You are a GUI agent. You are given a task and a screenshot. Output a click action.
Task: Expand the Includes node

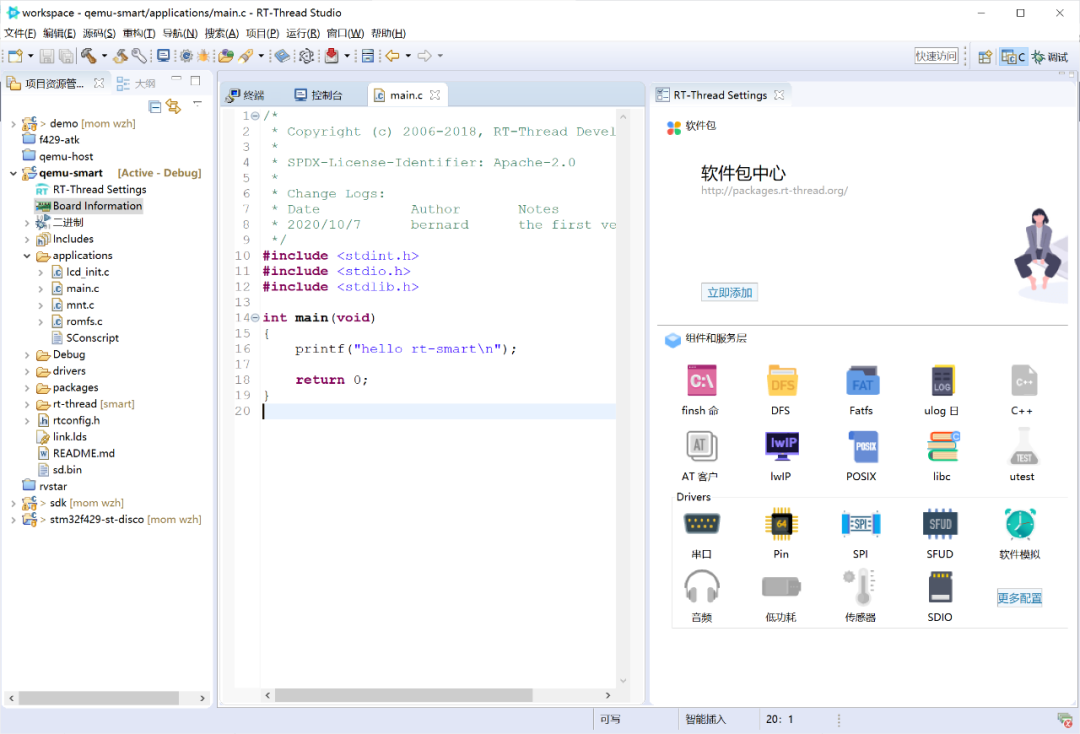27,240
